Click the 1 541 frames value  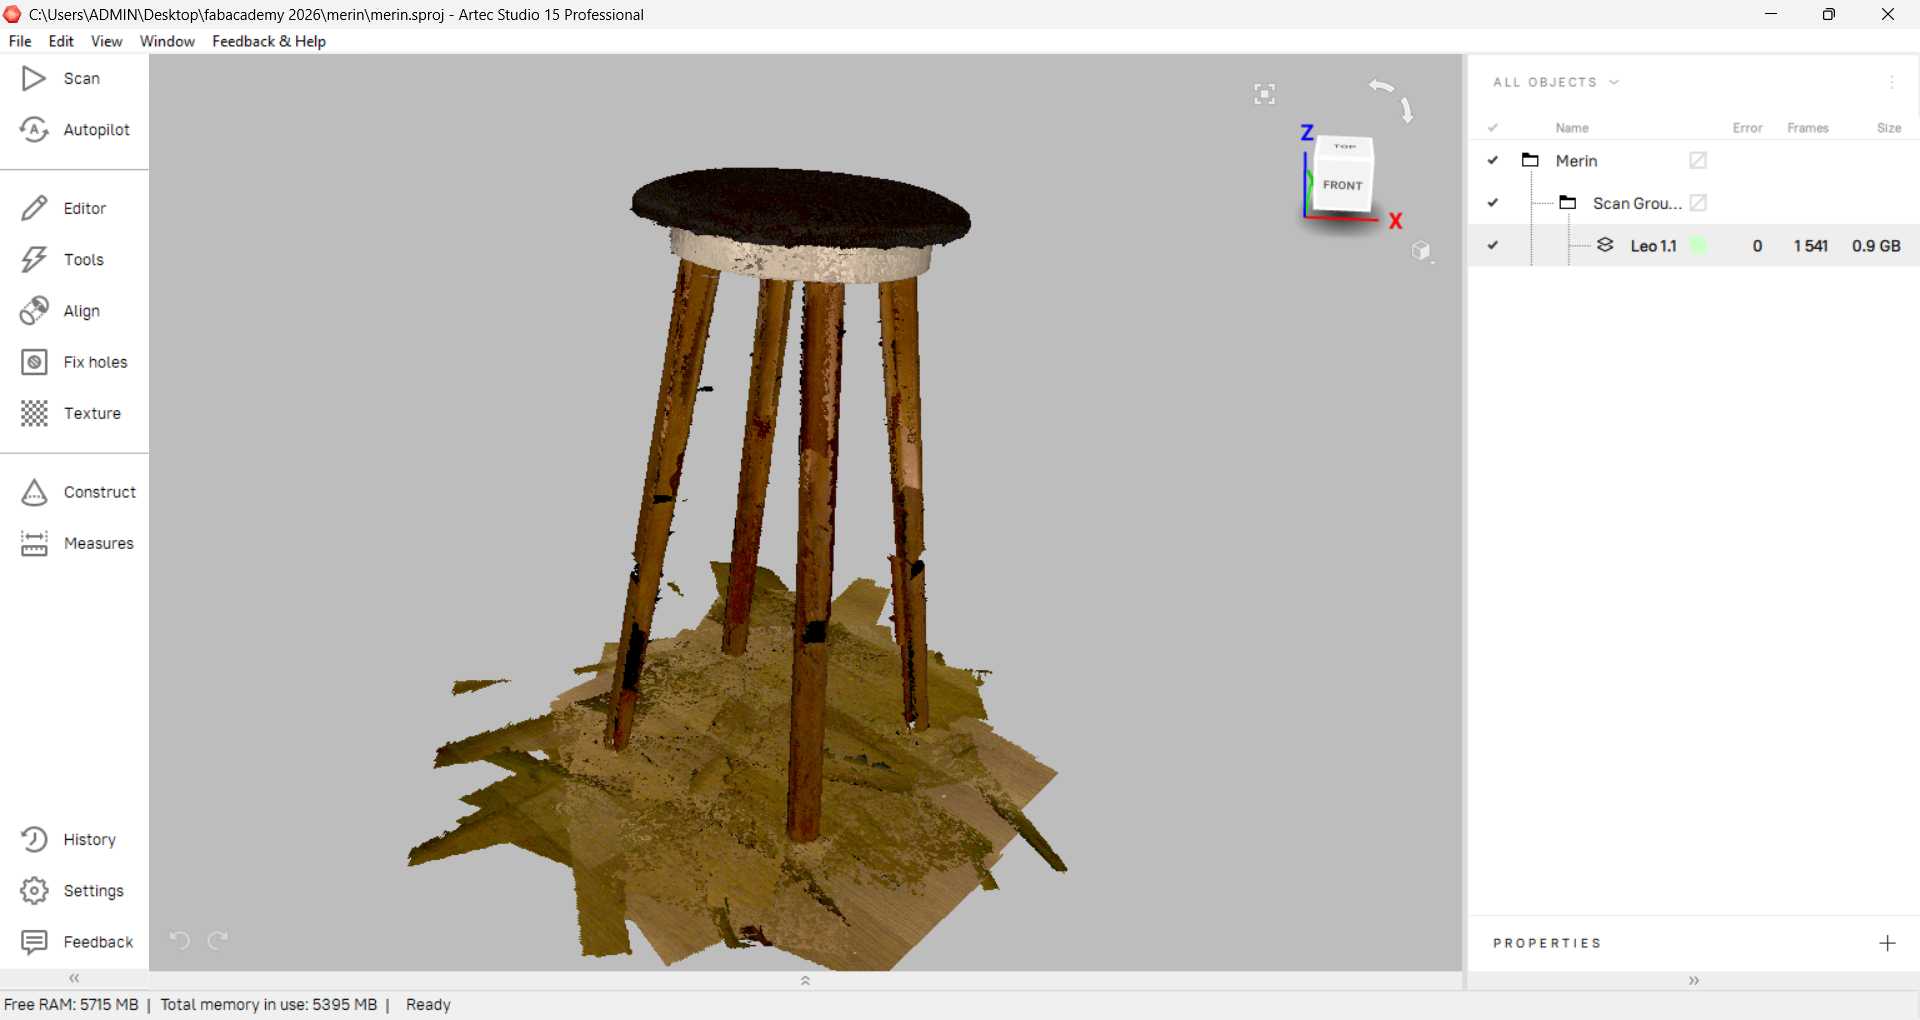(1810, 246)
